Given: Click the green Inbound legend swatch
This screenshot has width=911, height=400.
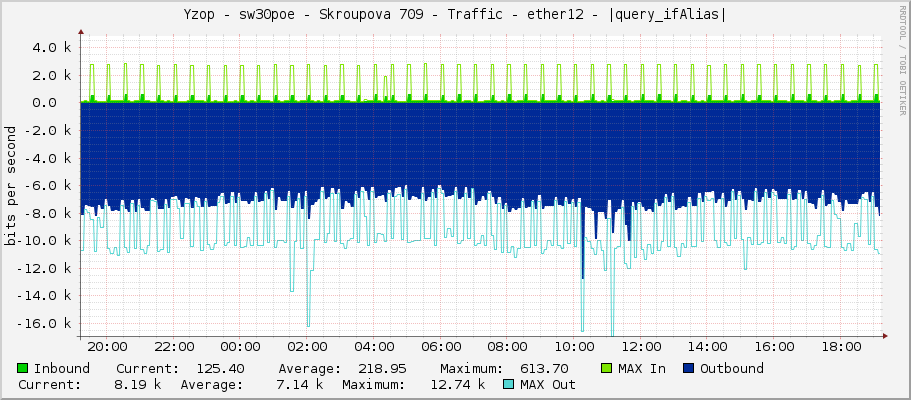Looking at the screenshot, I should click(23, 368).
